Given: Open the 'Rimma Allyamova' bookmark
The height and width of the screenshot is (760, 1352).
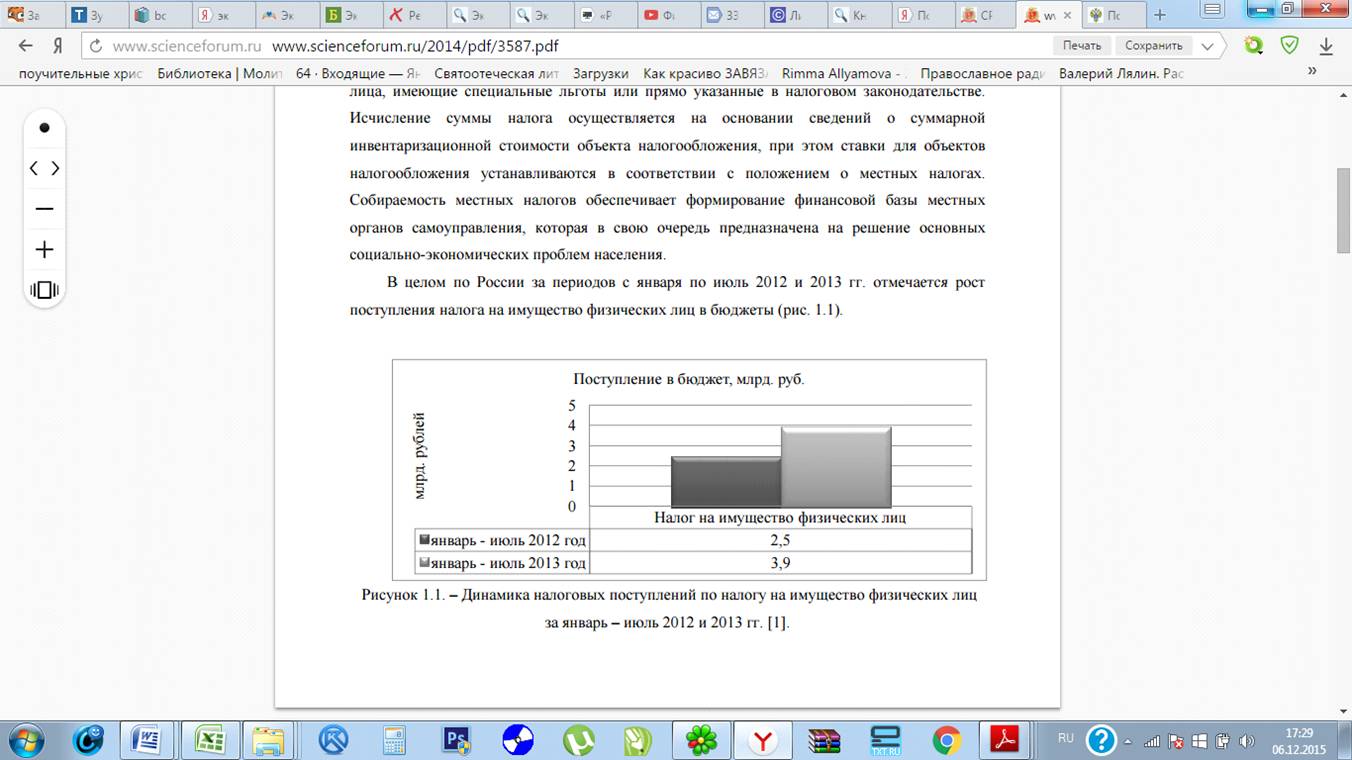Looking at the screenshot, I should (x=844, y=73).
